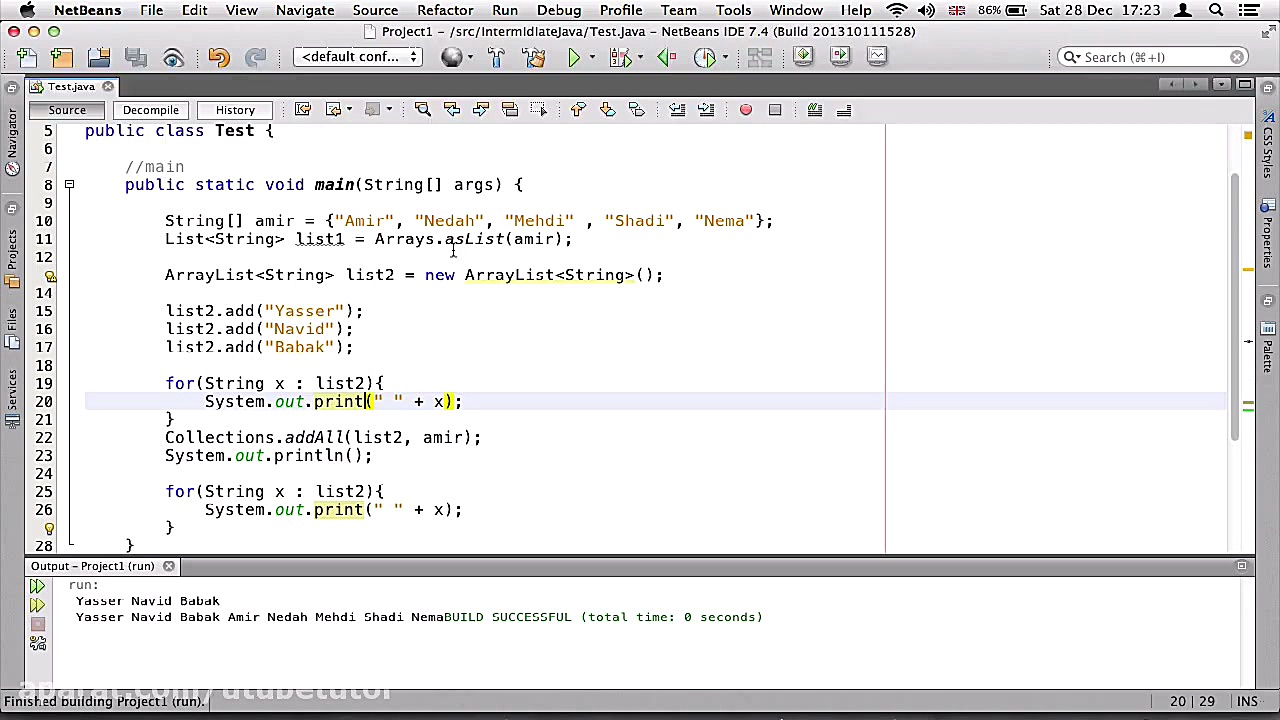Click the Clean and Build hammer-and-broom icon
This screenshot has width=1280, height=720.
click(534, 57)
